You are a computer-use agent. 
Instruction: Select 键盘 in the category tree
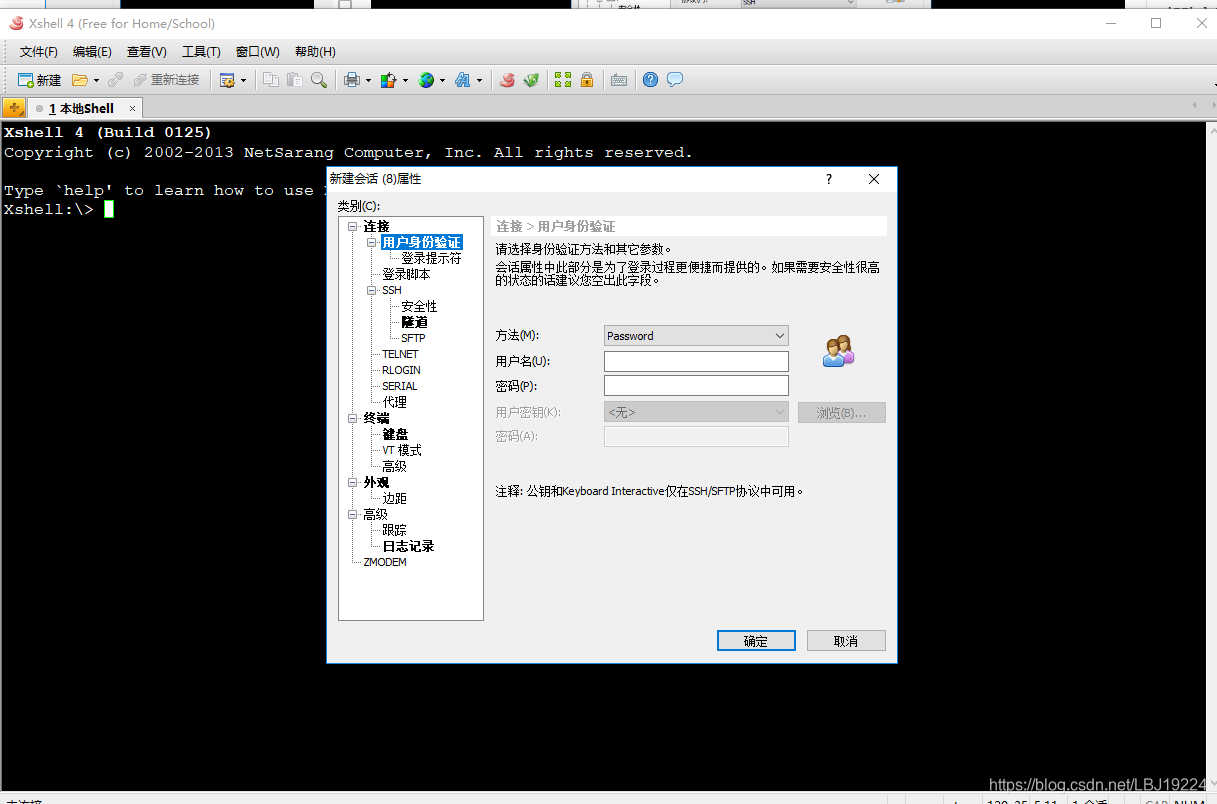point(395,434)
